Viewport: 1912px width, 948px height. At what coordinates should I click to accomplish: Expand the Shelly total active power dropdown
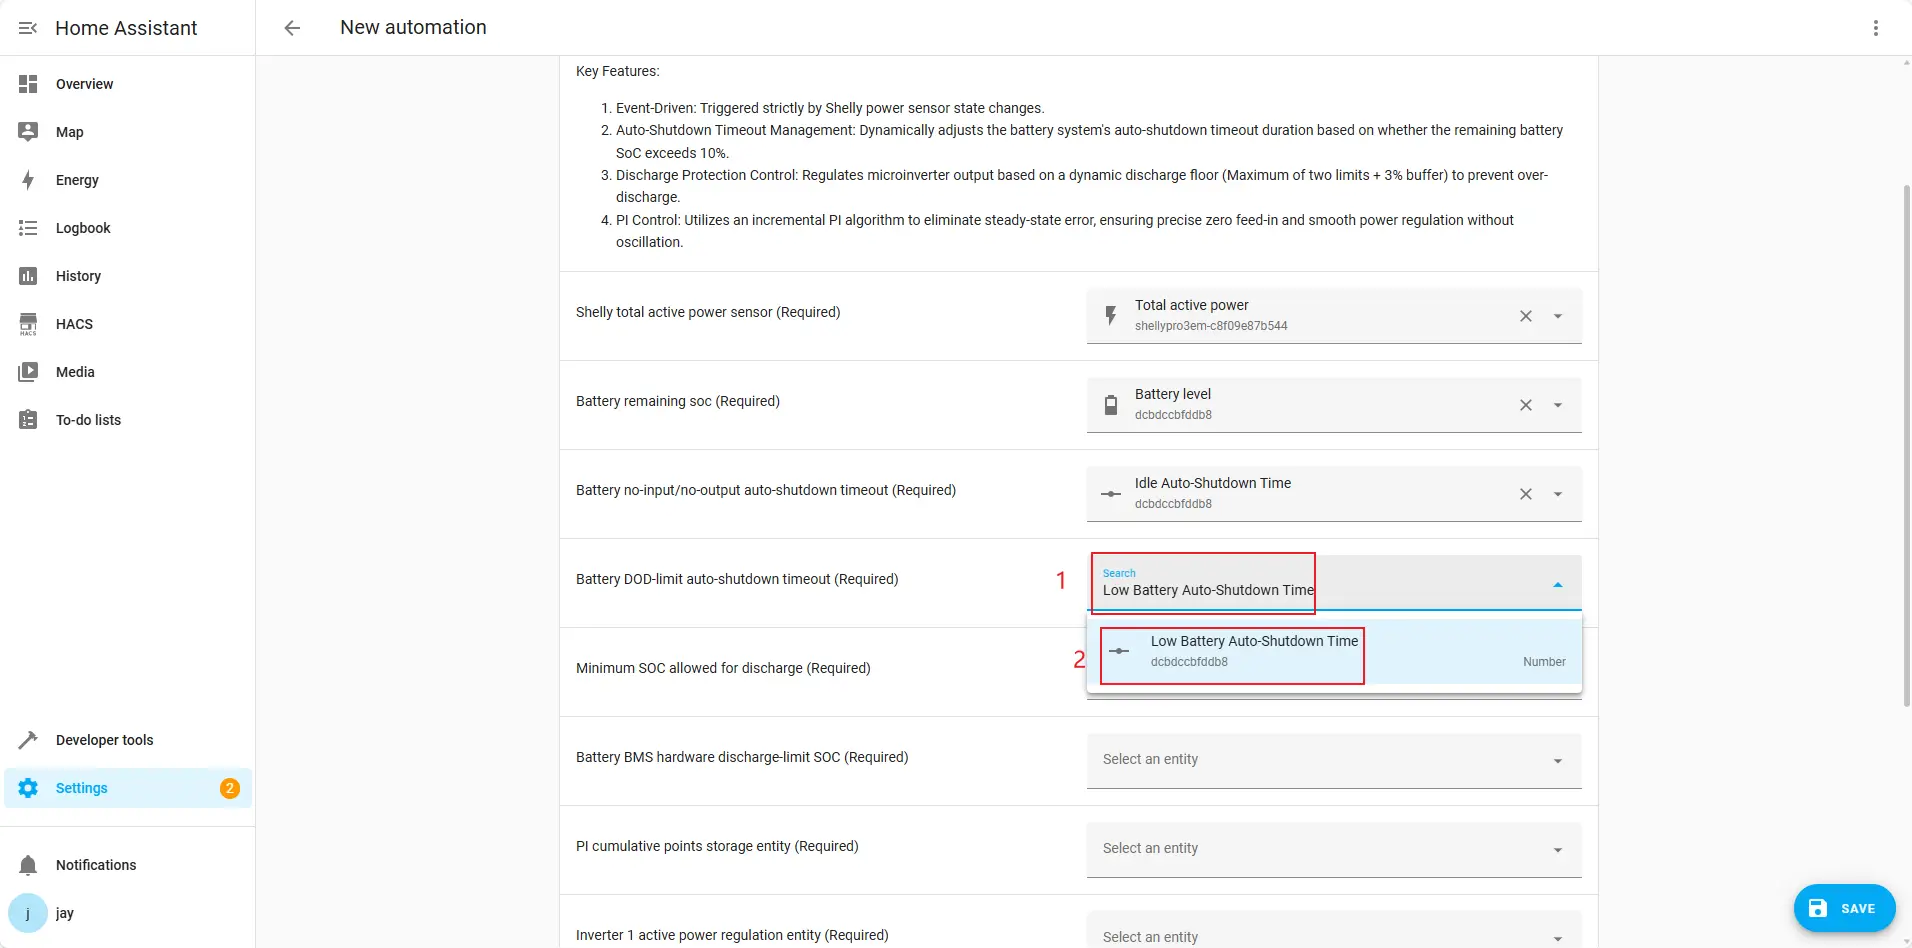coord(1557,316)
